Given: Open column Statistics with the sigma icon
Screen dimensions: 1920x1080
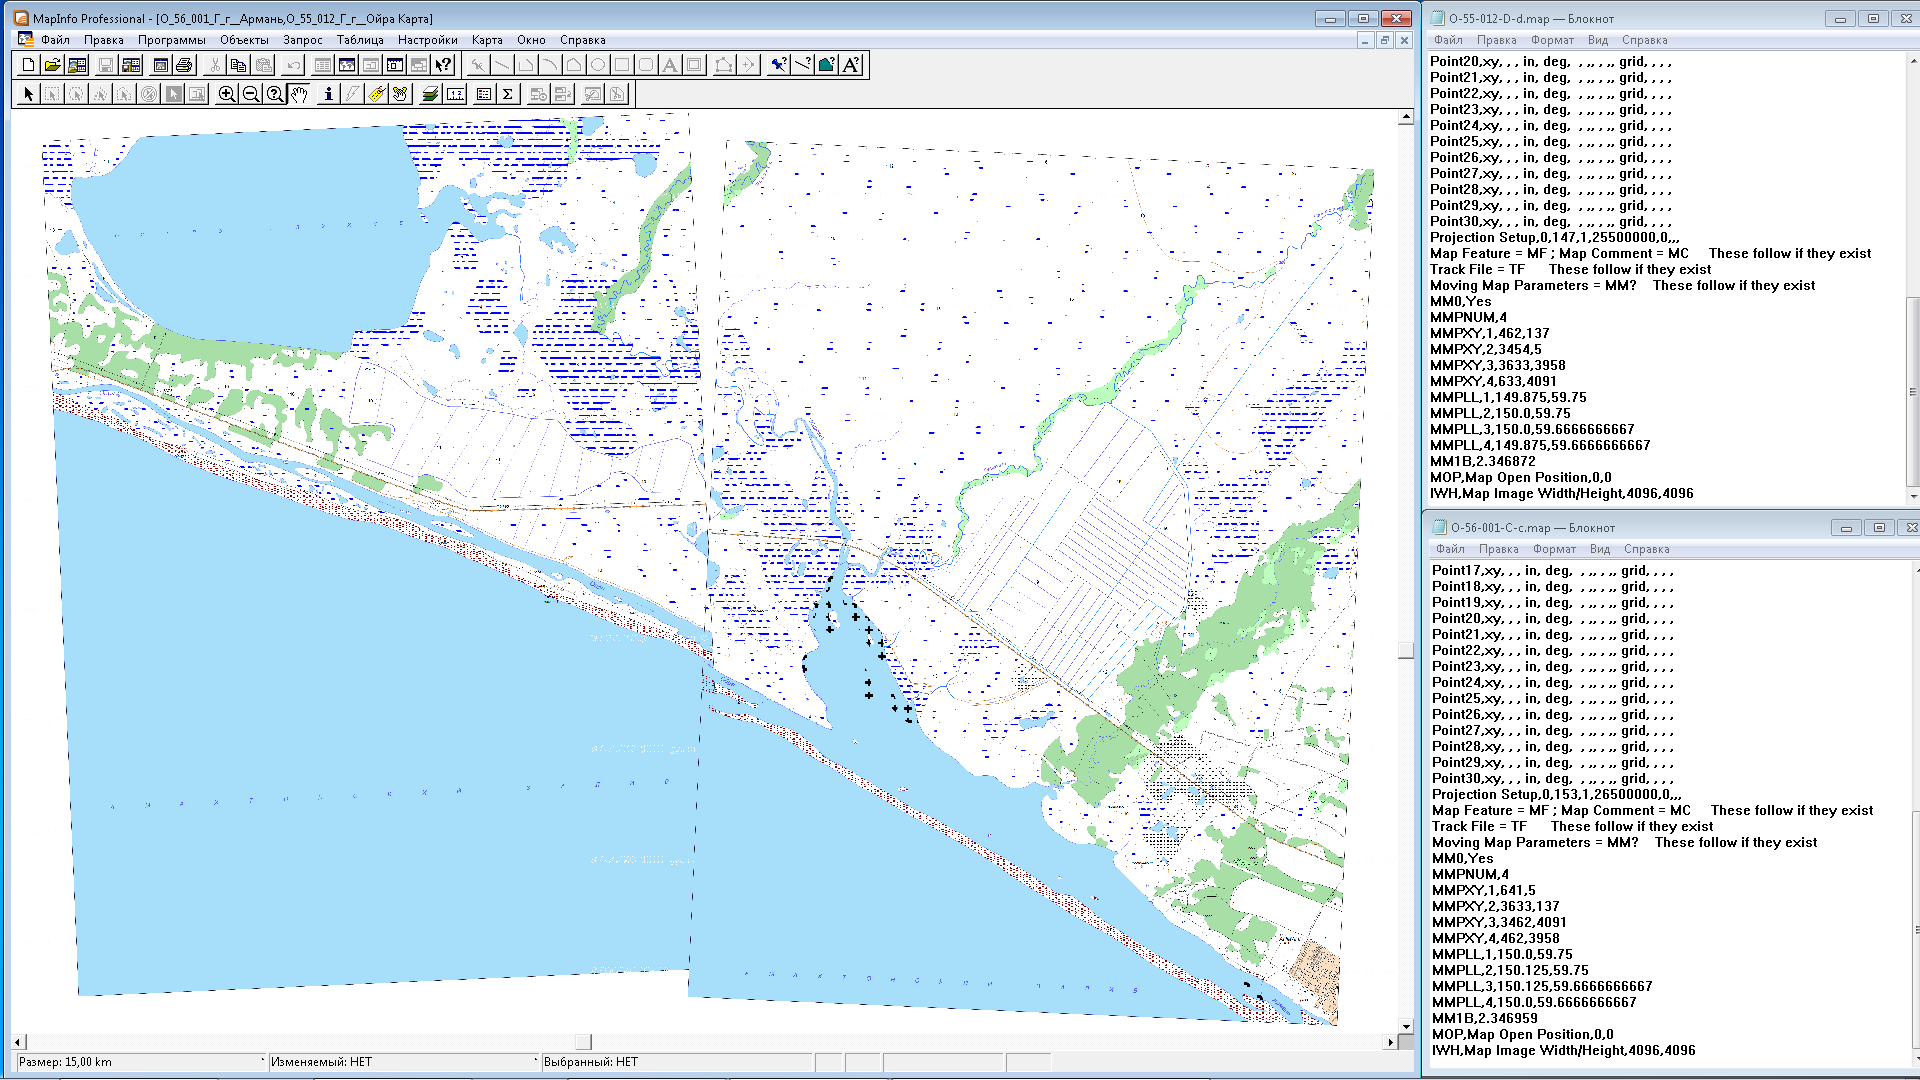Looking at the screenshot, I should pos(508,93).
